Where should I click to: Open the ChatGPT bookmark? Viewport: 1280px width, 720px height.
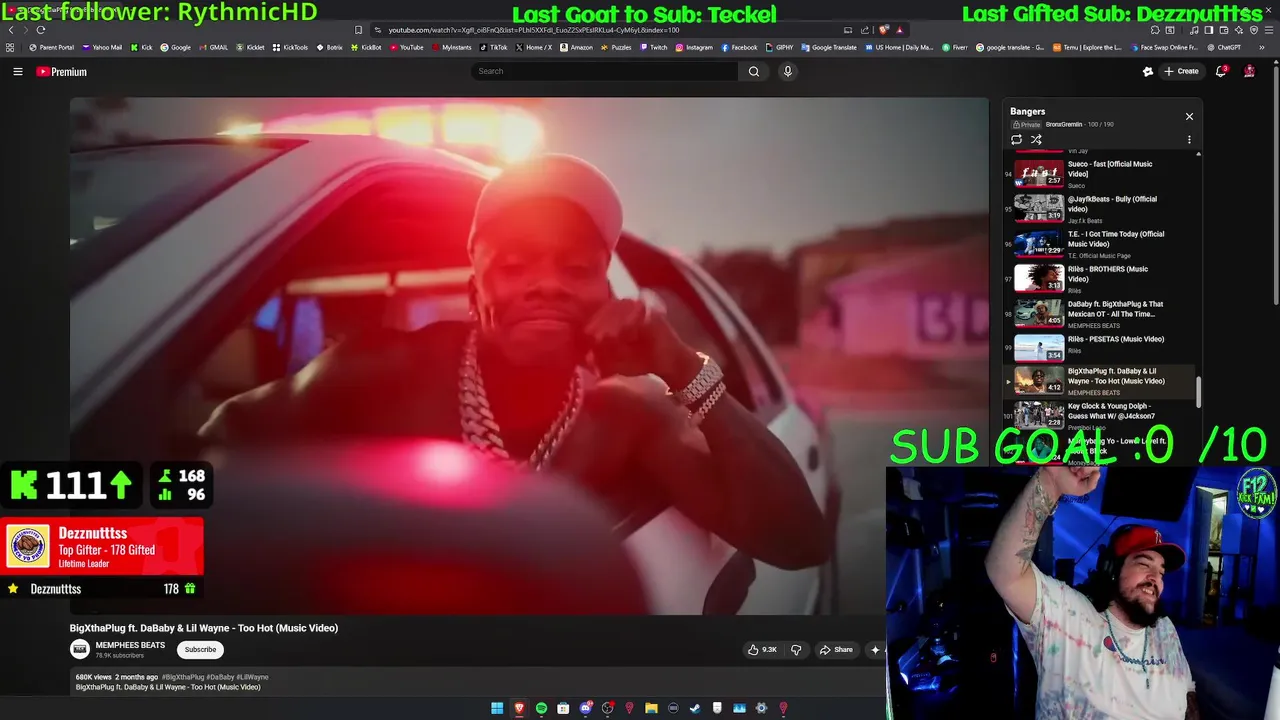coord(1223,47)
